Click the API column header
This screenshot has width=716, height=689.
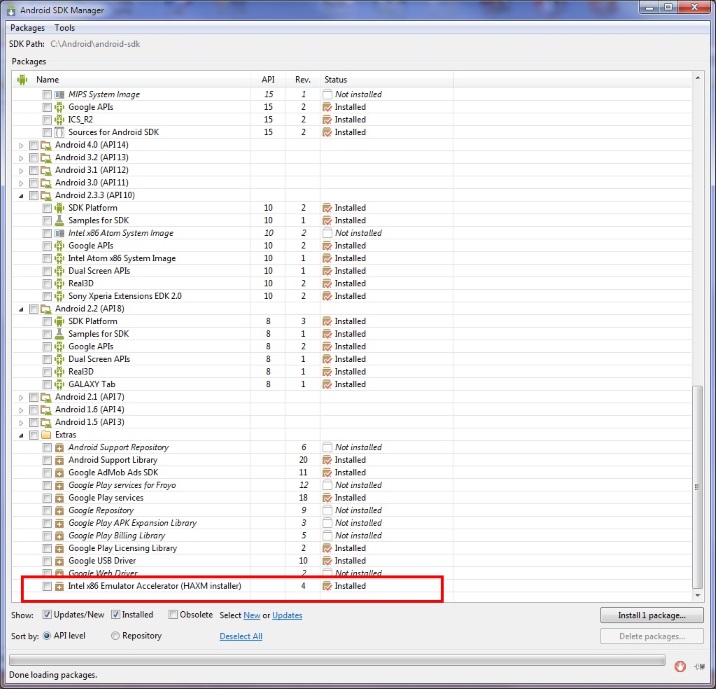(268, 79)
